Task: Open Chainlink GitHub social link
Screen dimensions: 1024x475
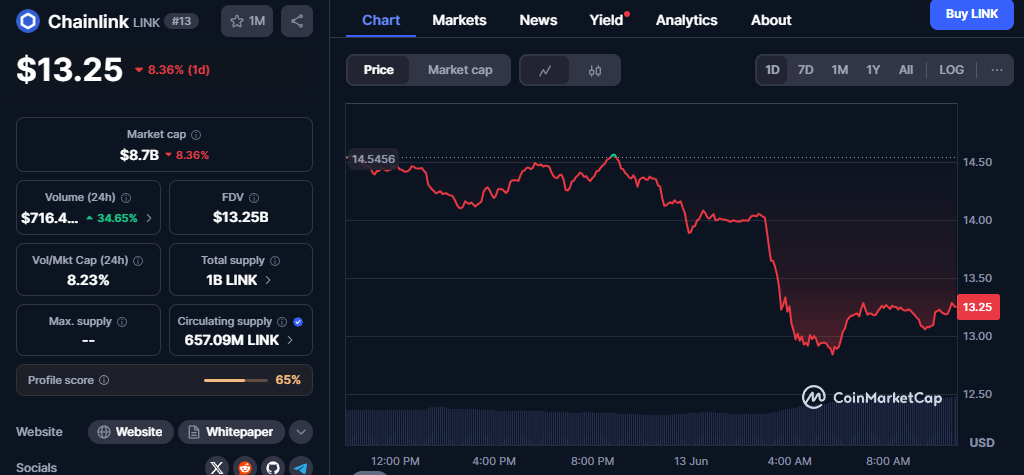Action: pos(273,467)
